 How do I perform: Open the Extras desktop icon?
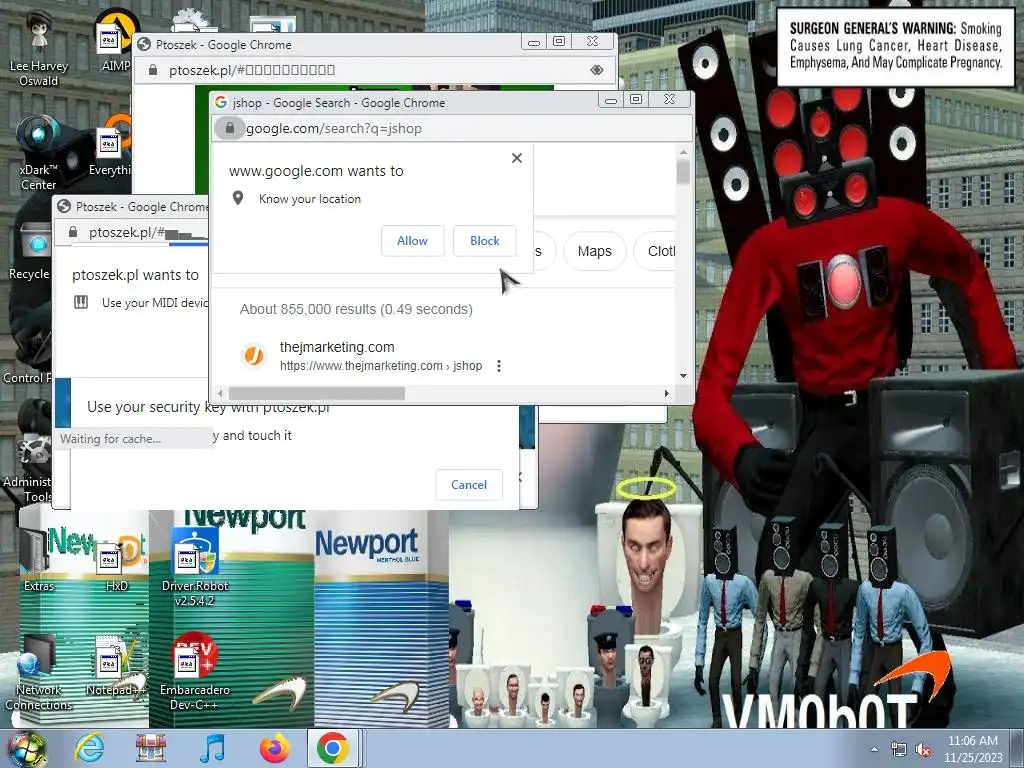[39, 558]
